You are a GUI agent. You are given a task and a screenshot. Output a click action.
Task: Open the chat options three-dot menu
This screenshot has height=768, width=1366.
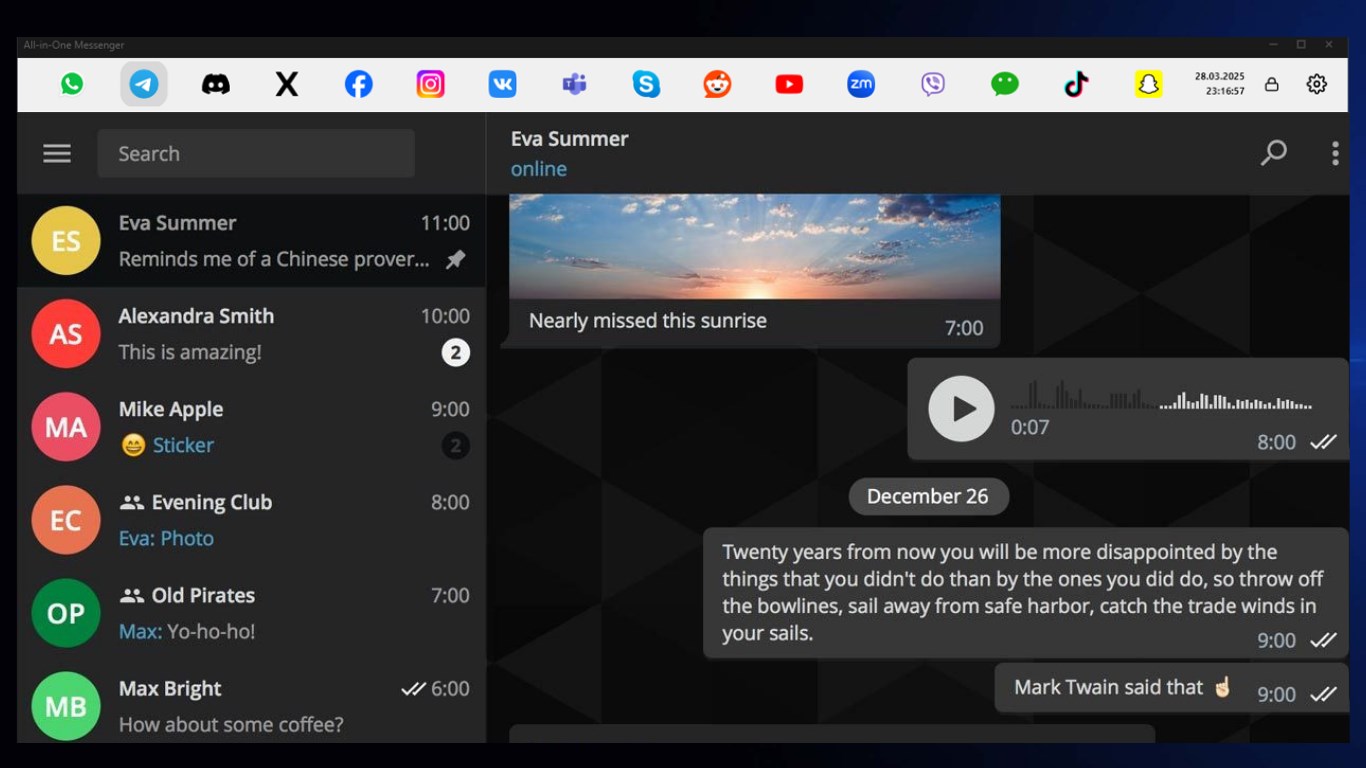pos(1334,152)
